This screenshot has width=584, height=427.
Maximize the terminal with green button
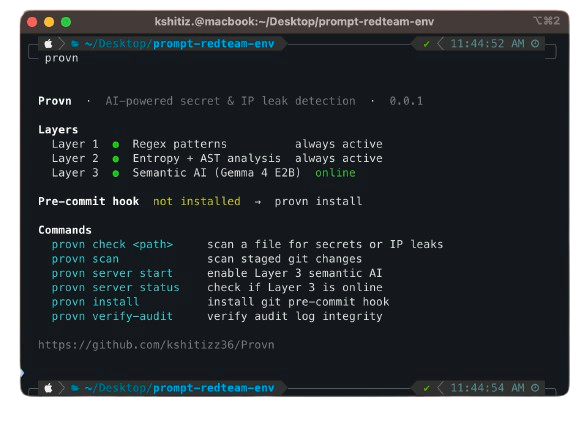click(66, 22)
